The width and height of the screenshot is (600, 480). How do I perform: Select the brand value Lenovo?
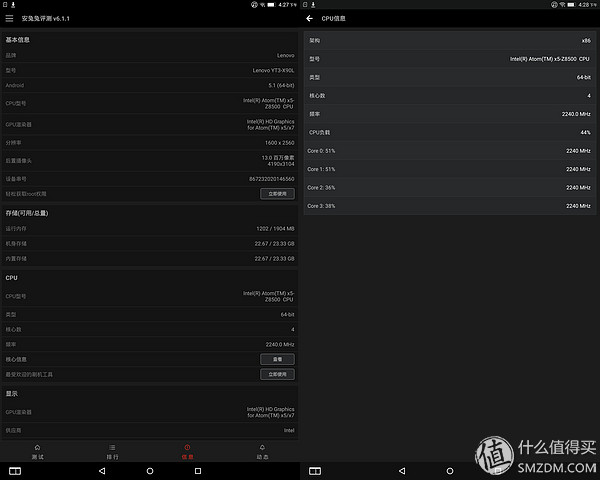click(285, 56)
